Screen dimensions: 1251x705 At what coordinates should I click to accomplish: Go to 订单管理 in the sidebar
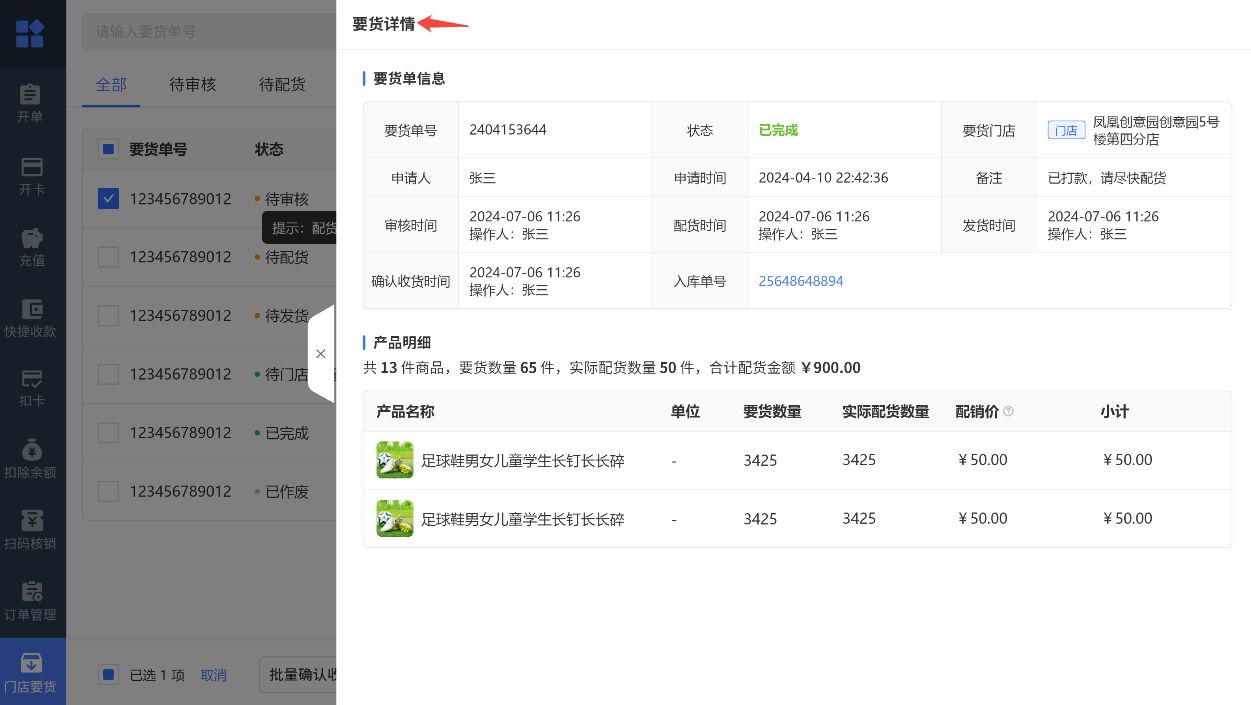[31, 593]
